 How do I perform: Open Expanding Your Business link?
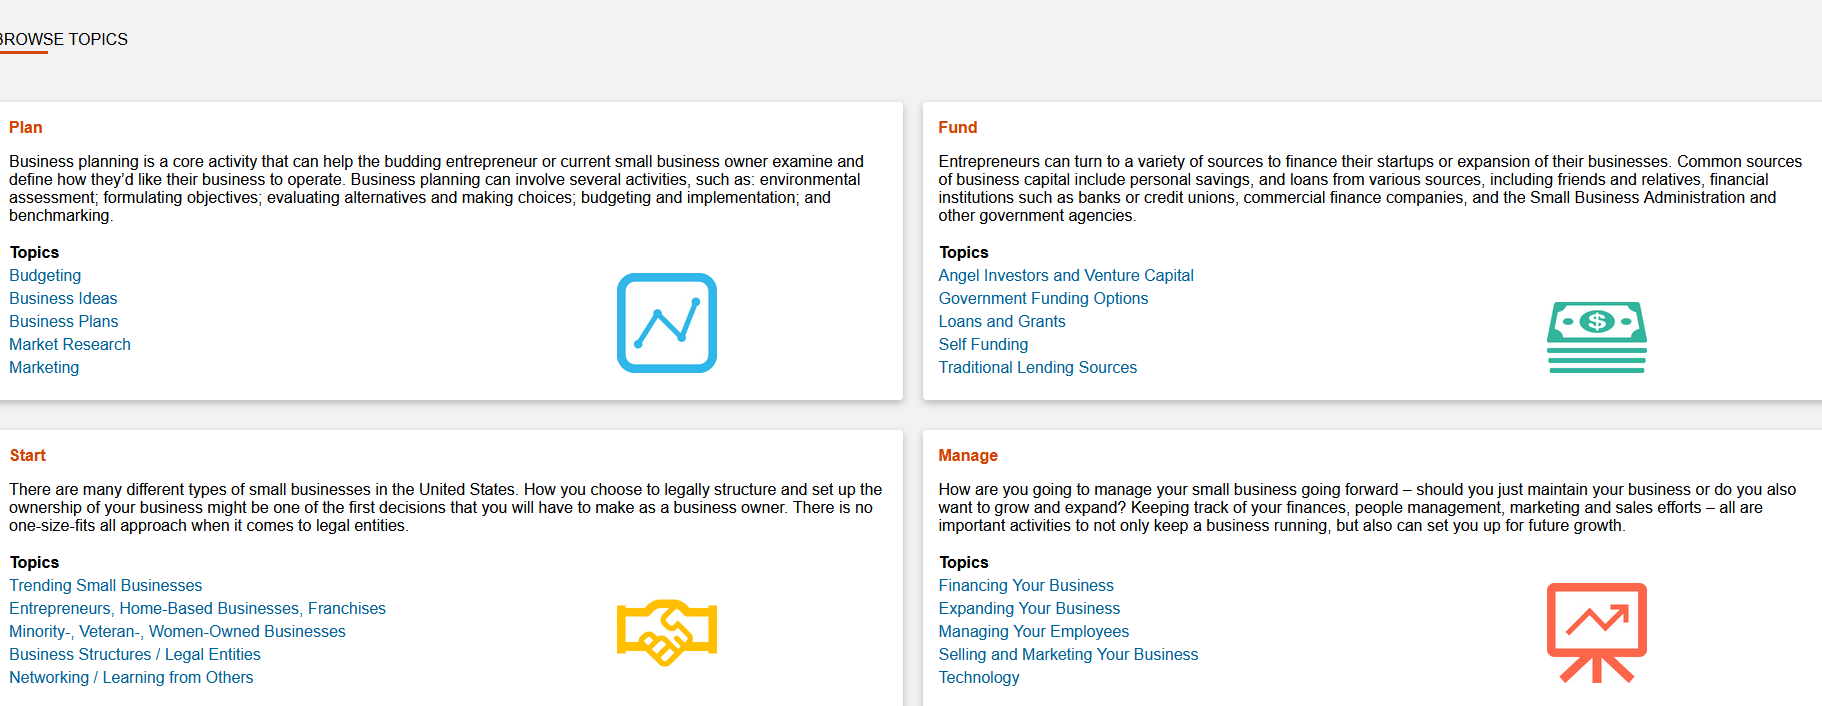click(x=1029, y=608)
